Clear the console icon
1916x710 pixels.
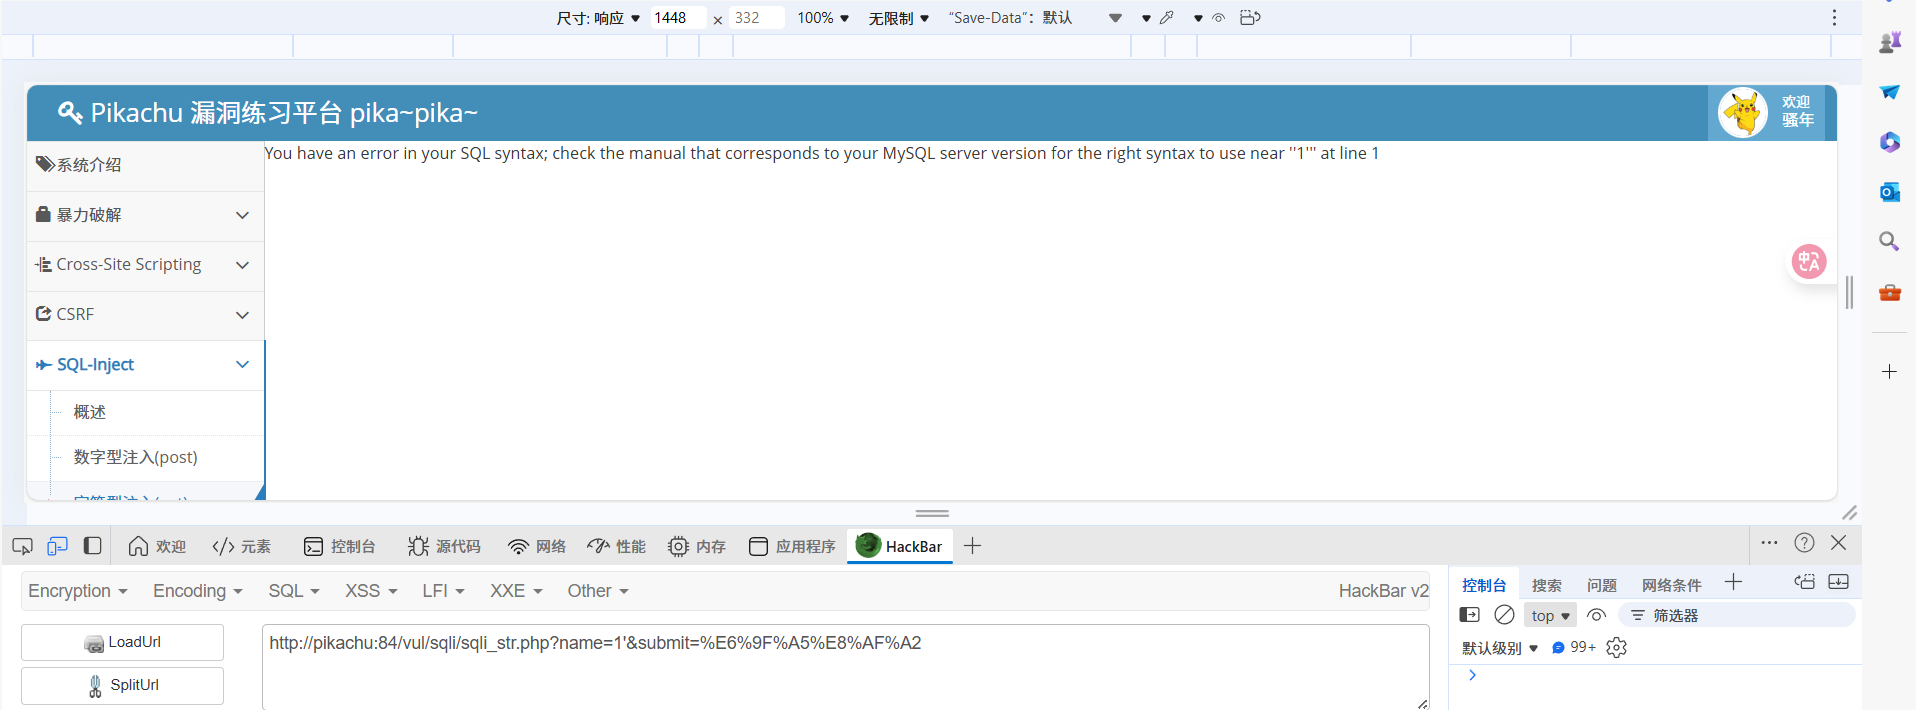pos(1504,615)
